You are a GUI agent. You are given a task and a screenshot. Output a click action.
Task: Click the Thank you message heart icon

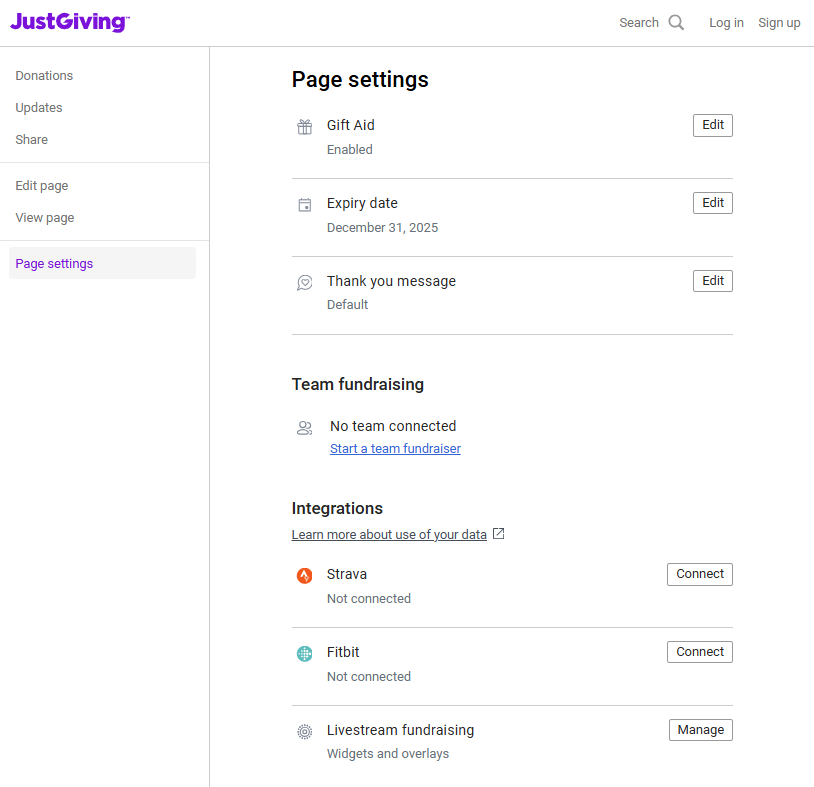point(305,283)
